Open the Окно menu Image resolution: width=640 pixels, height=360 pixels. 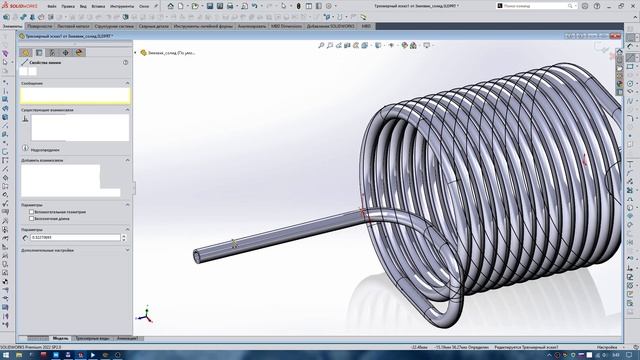[x=144, y=7]
